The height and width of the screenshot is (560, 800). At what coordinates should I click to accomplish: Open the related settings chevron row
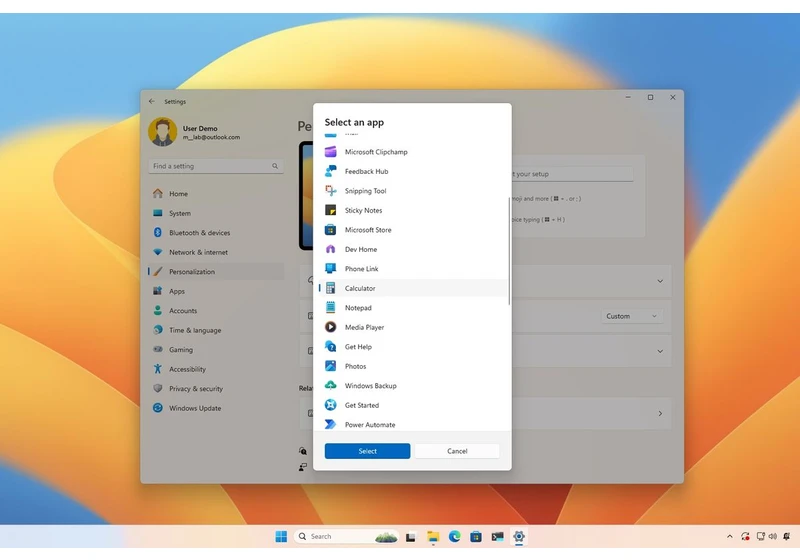660,414
